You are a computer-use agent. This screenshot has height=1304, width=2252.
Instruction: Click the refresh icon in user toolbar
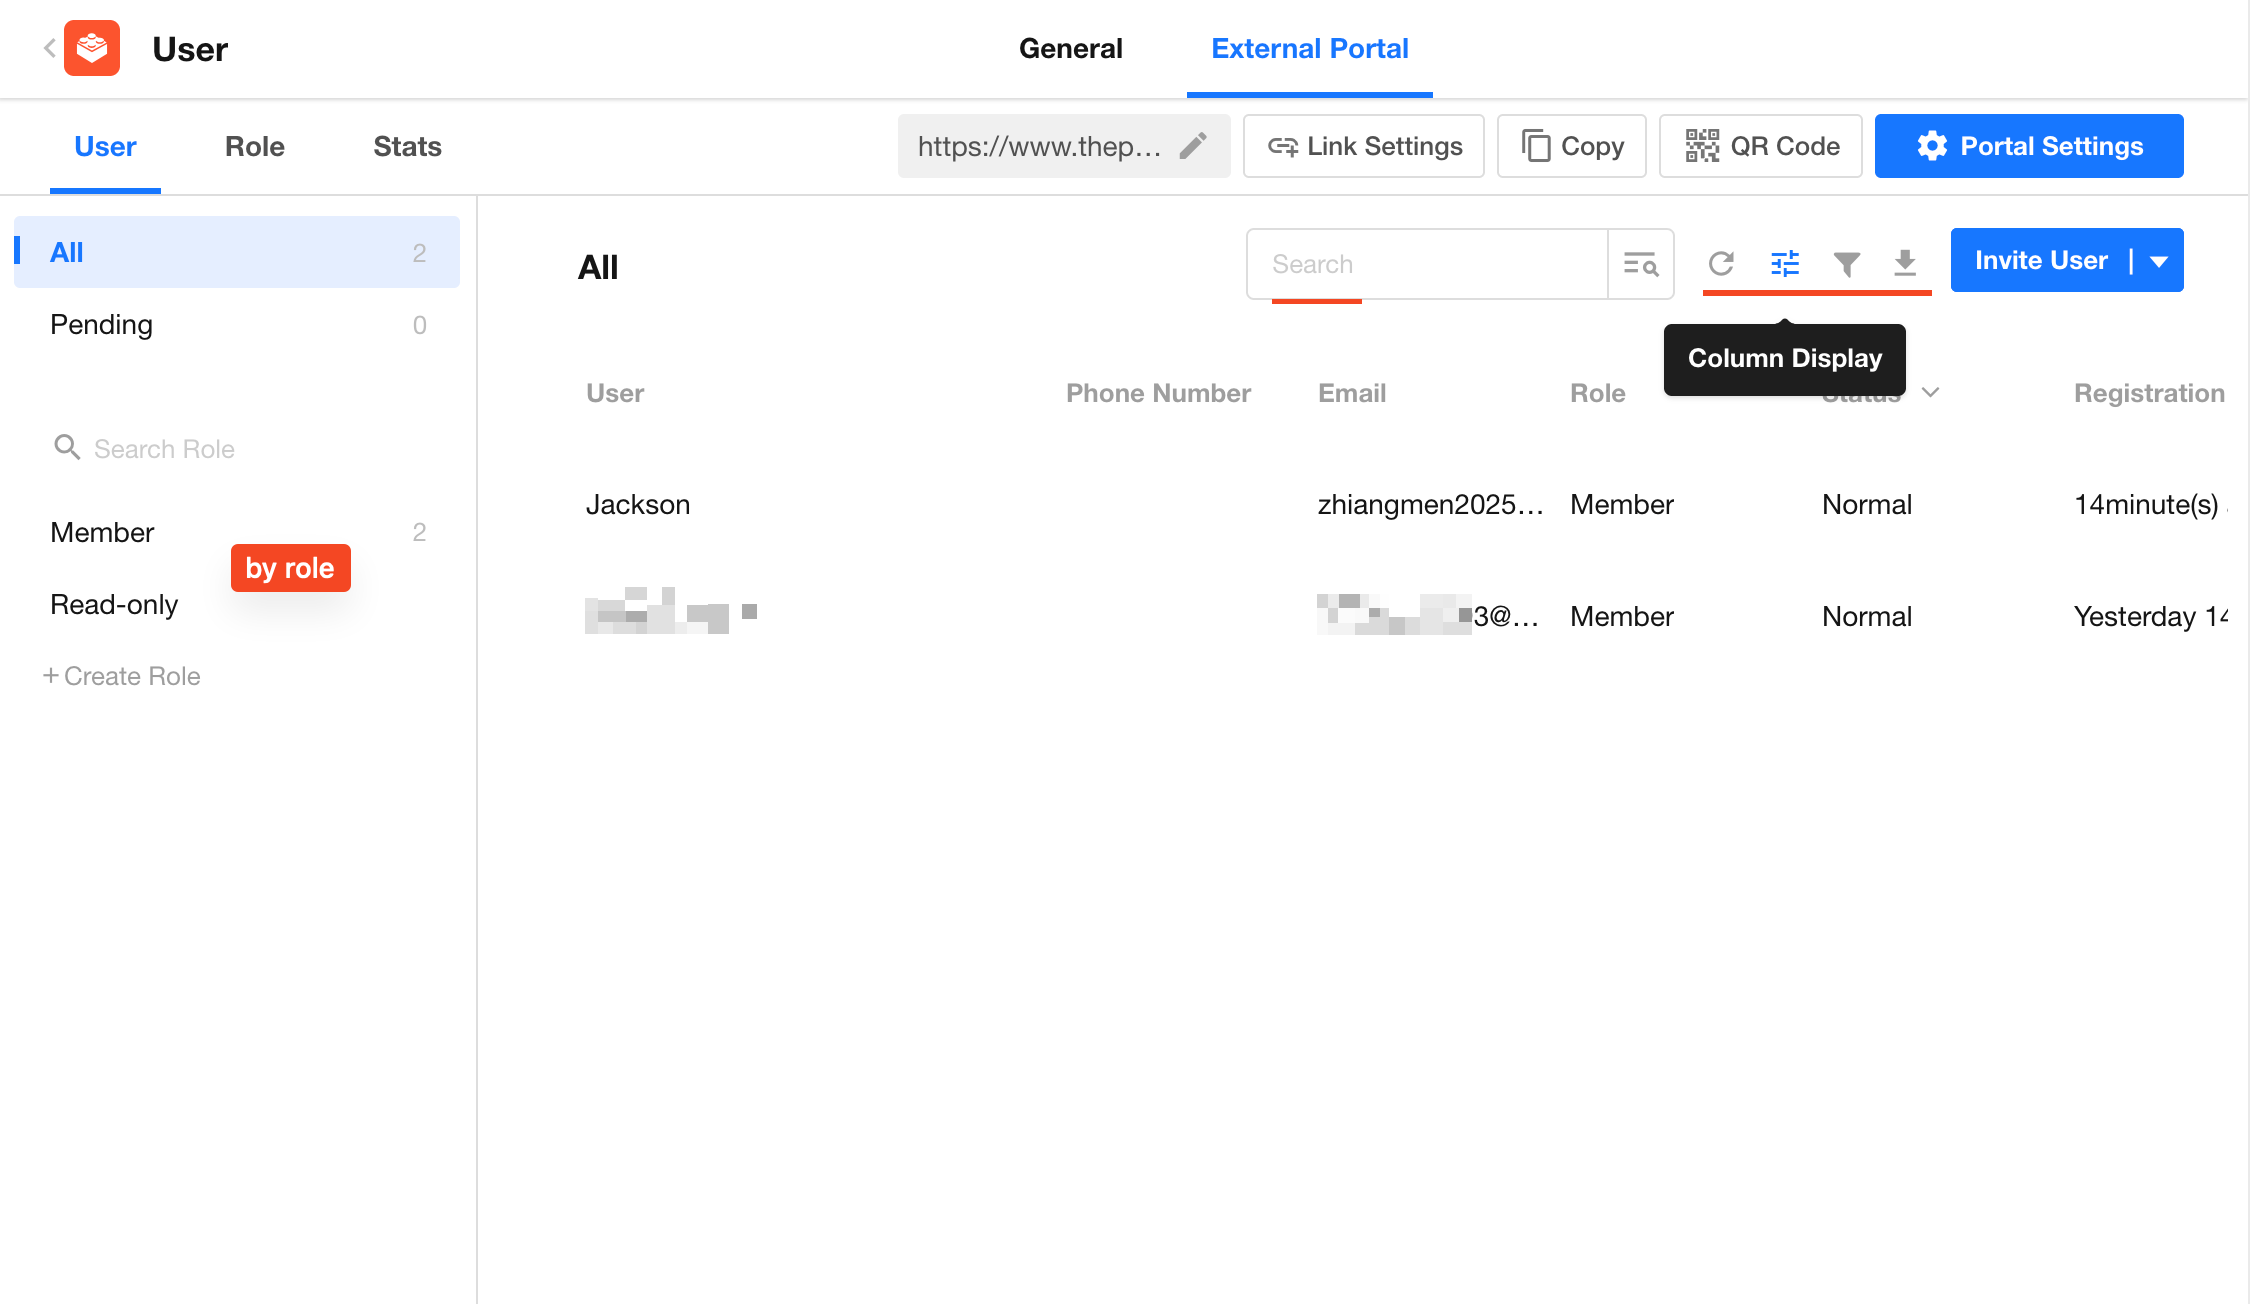1721,263
